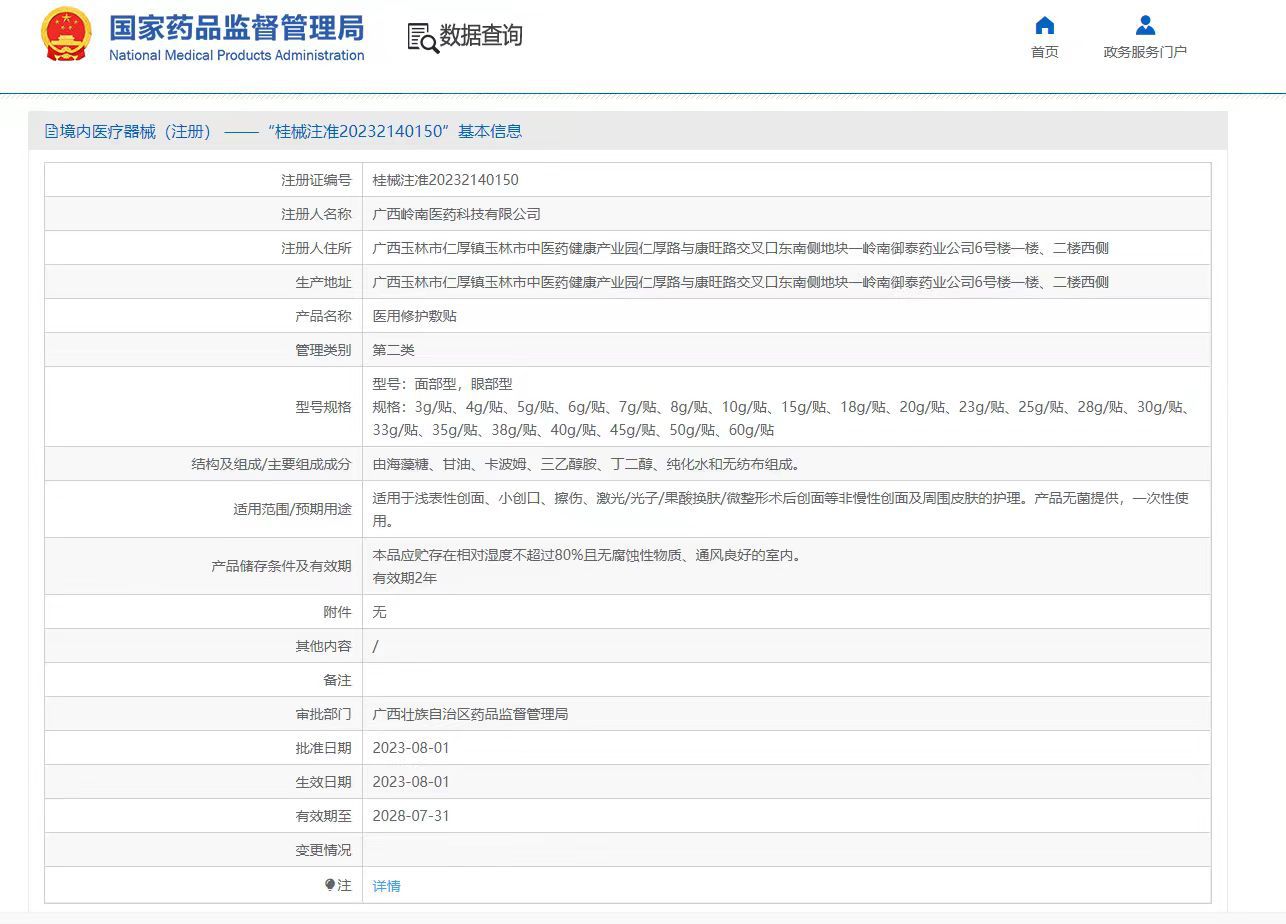1286x924 pixels.
Task: Open the 详情 details link
Action: pyautogui.click(x=386, y=885)
